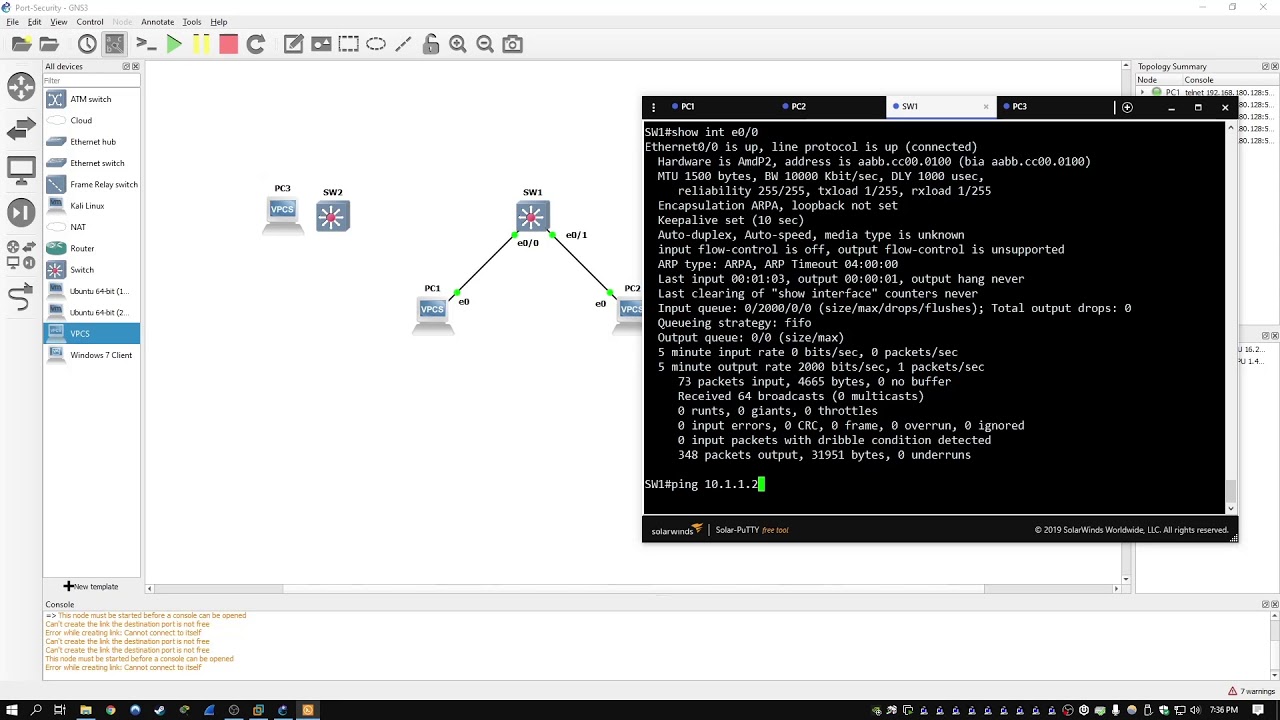This screenshot has height=720, width=1280.
Task: Toggle the lock items padlock
Action: [x=431, y=44]
